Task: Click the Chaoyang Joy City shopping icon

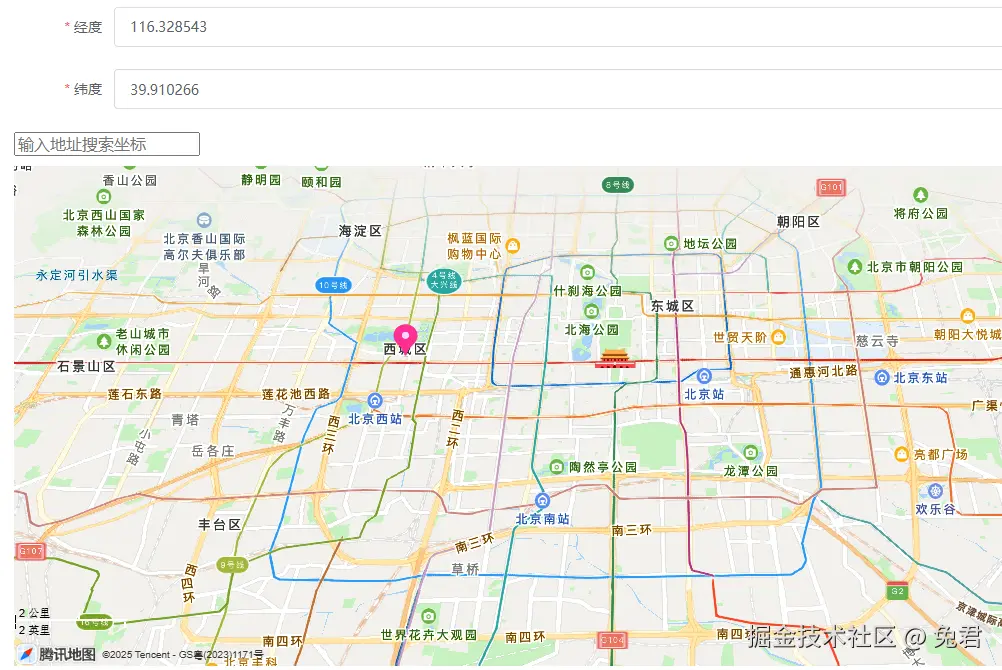Action: (x=967, y=315)
